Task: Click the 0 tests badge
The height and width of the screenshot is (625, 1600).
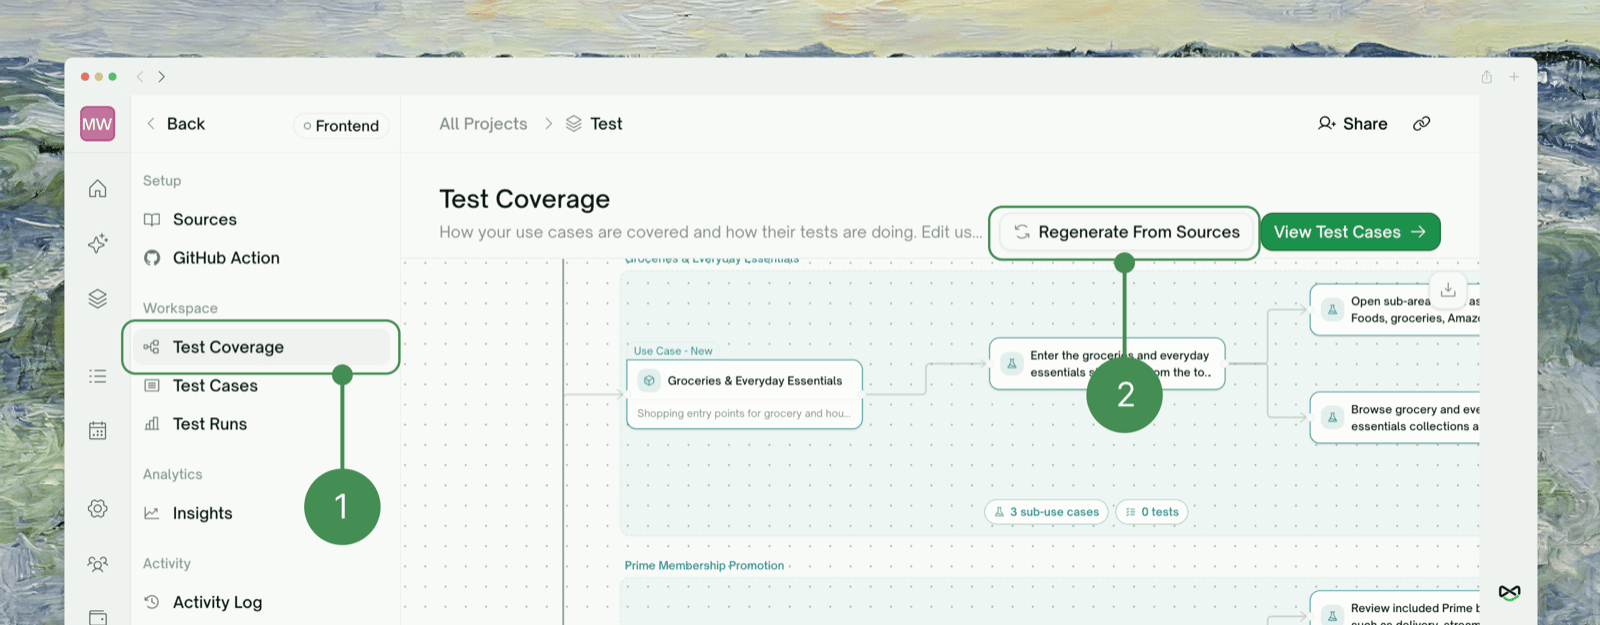Action: (1151, 512)
